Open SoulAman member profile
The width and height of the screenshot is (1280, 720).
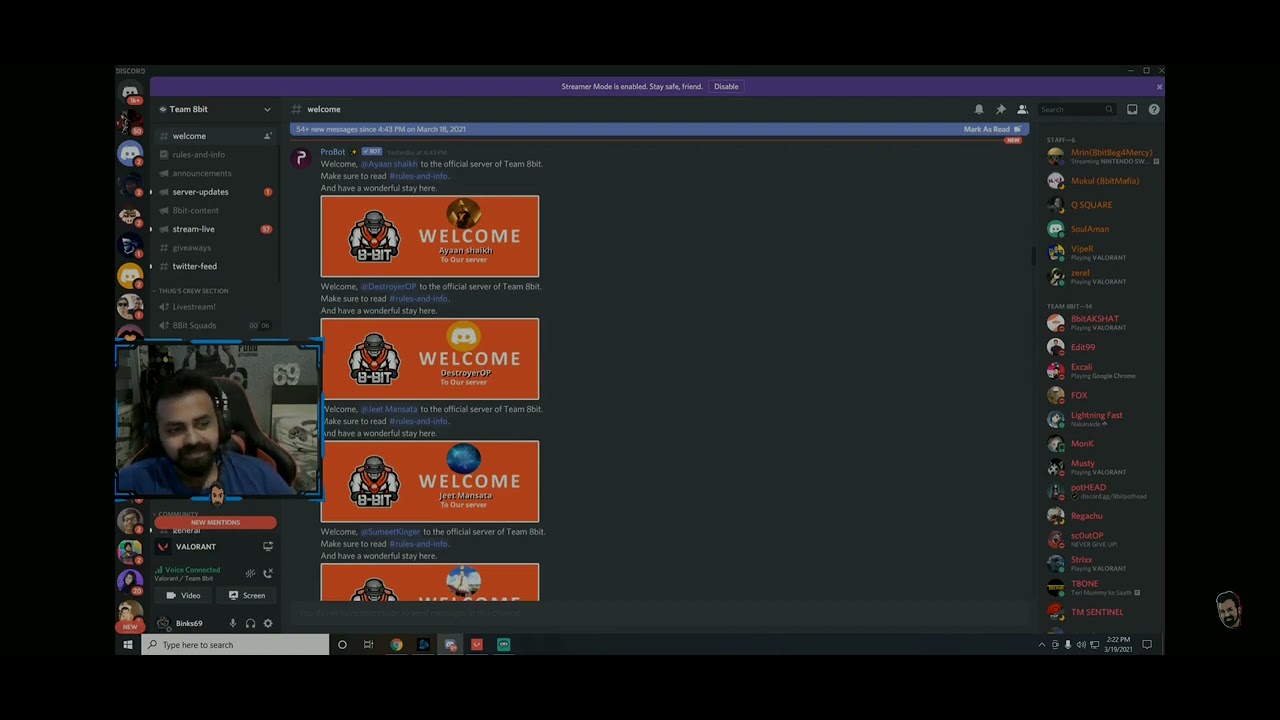pos(1102,229)
